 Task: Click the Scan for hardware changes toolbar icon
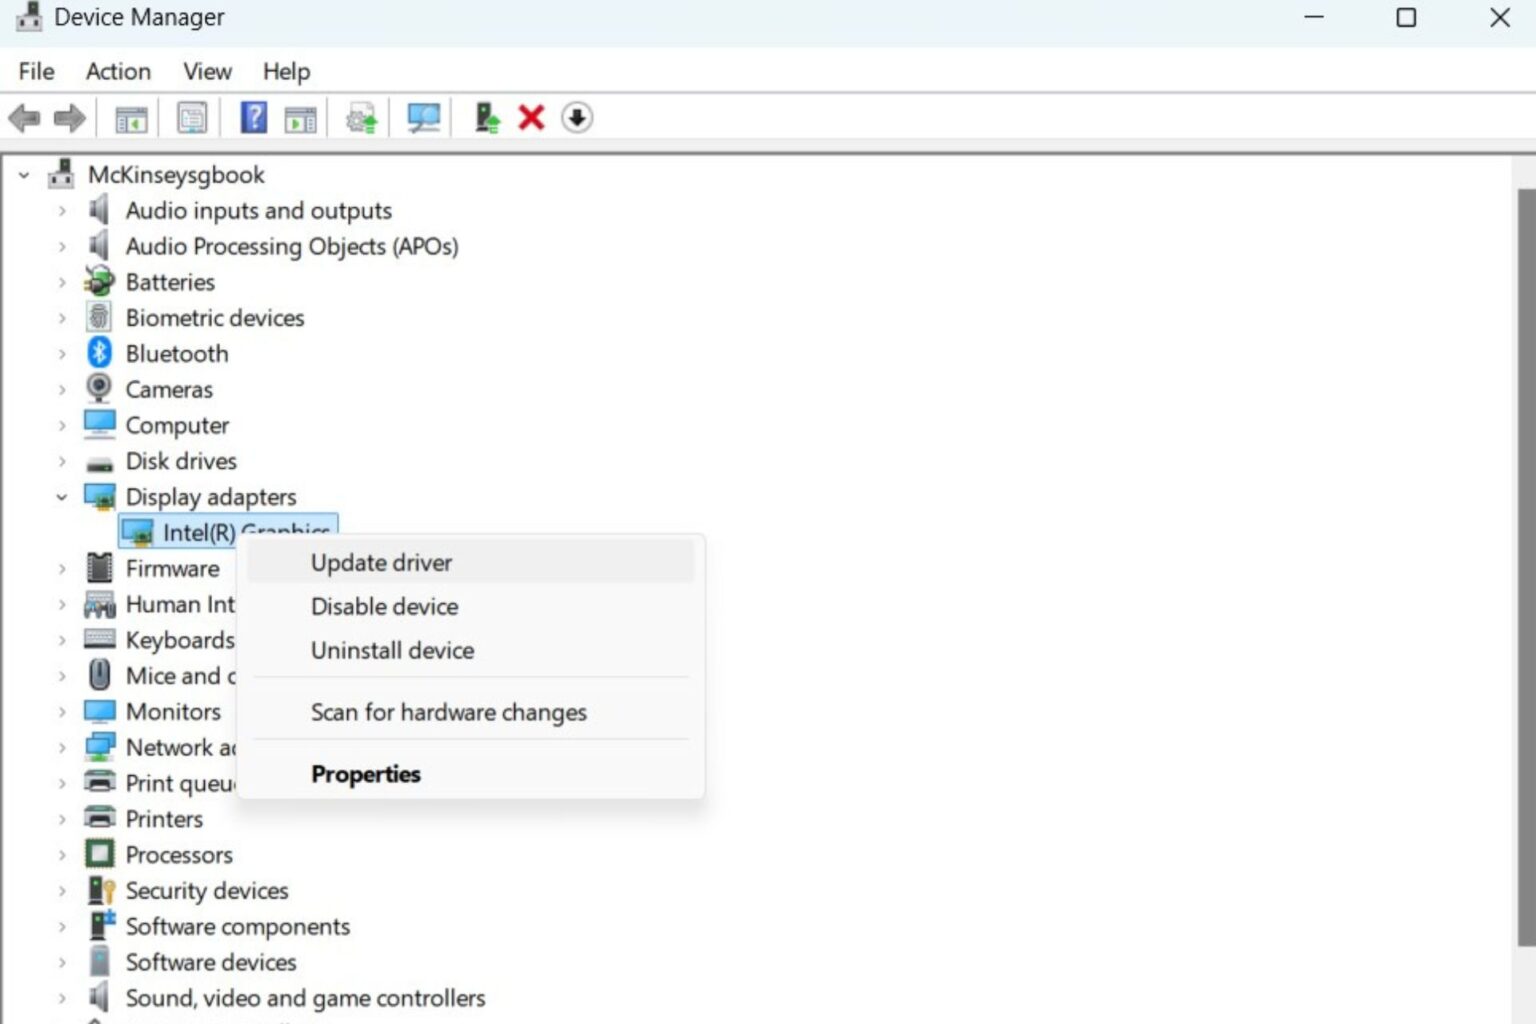coord(422,117)
